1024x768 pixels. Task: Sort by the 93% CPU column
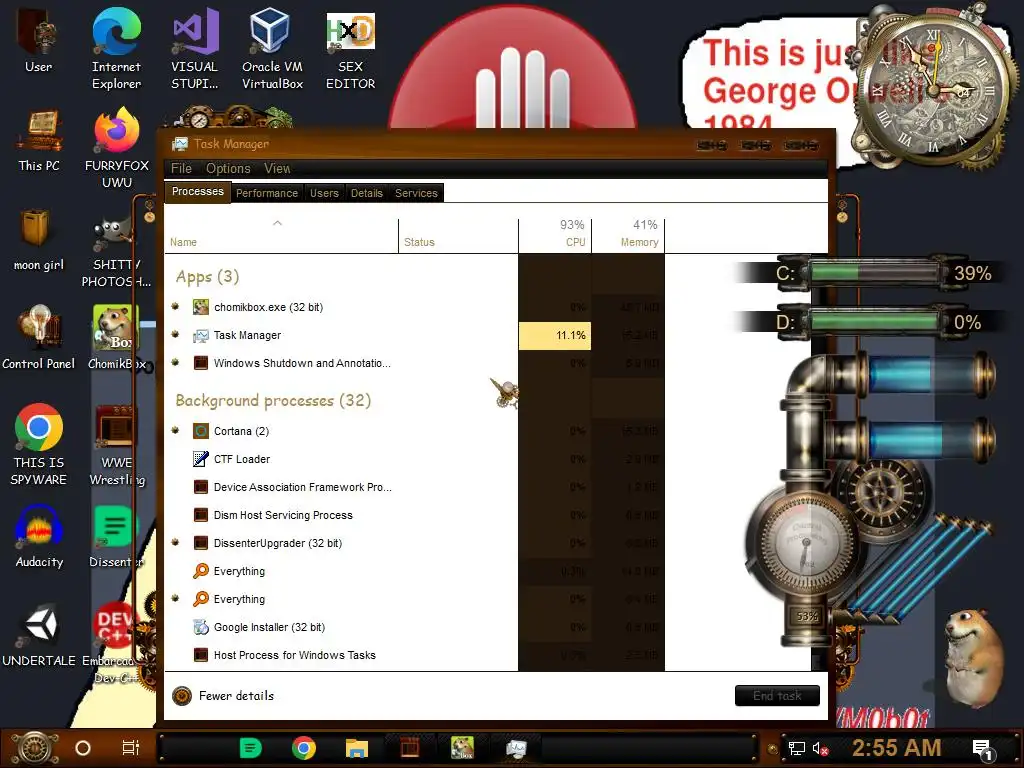point(555,236)
